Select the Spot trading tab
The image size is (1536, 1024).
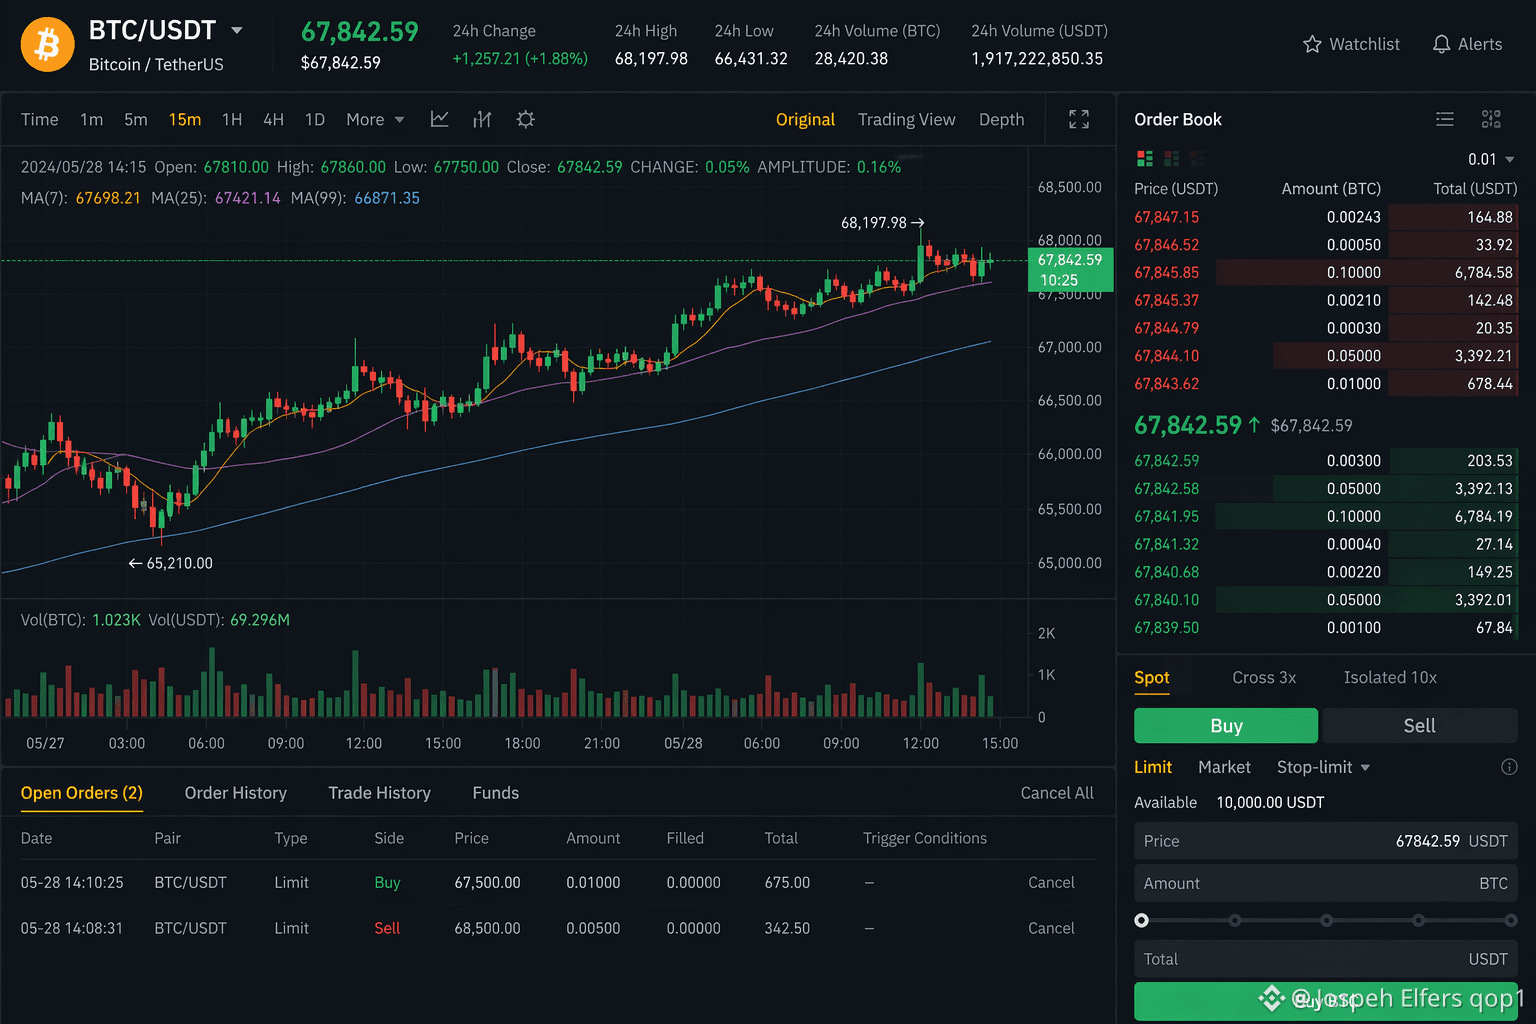(1152, 677)
